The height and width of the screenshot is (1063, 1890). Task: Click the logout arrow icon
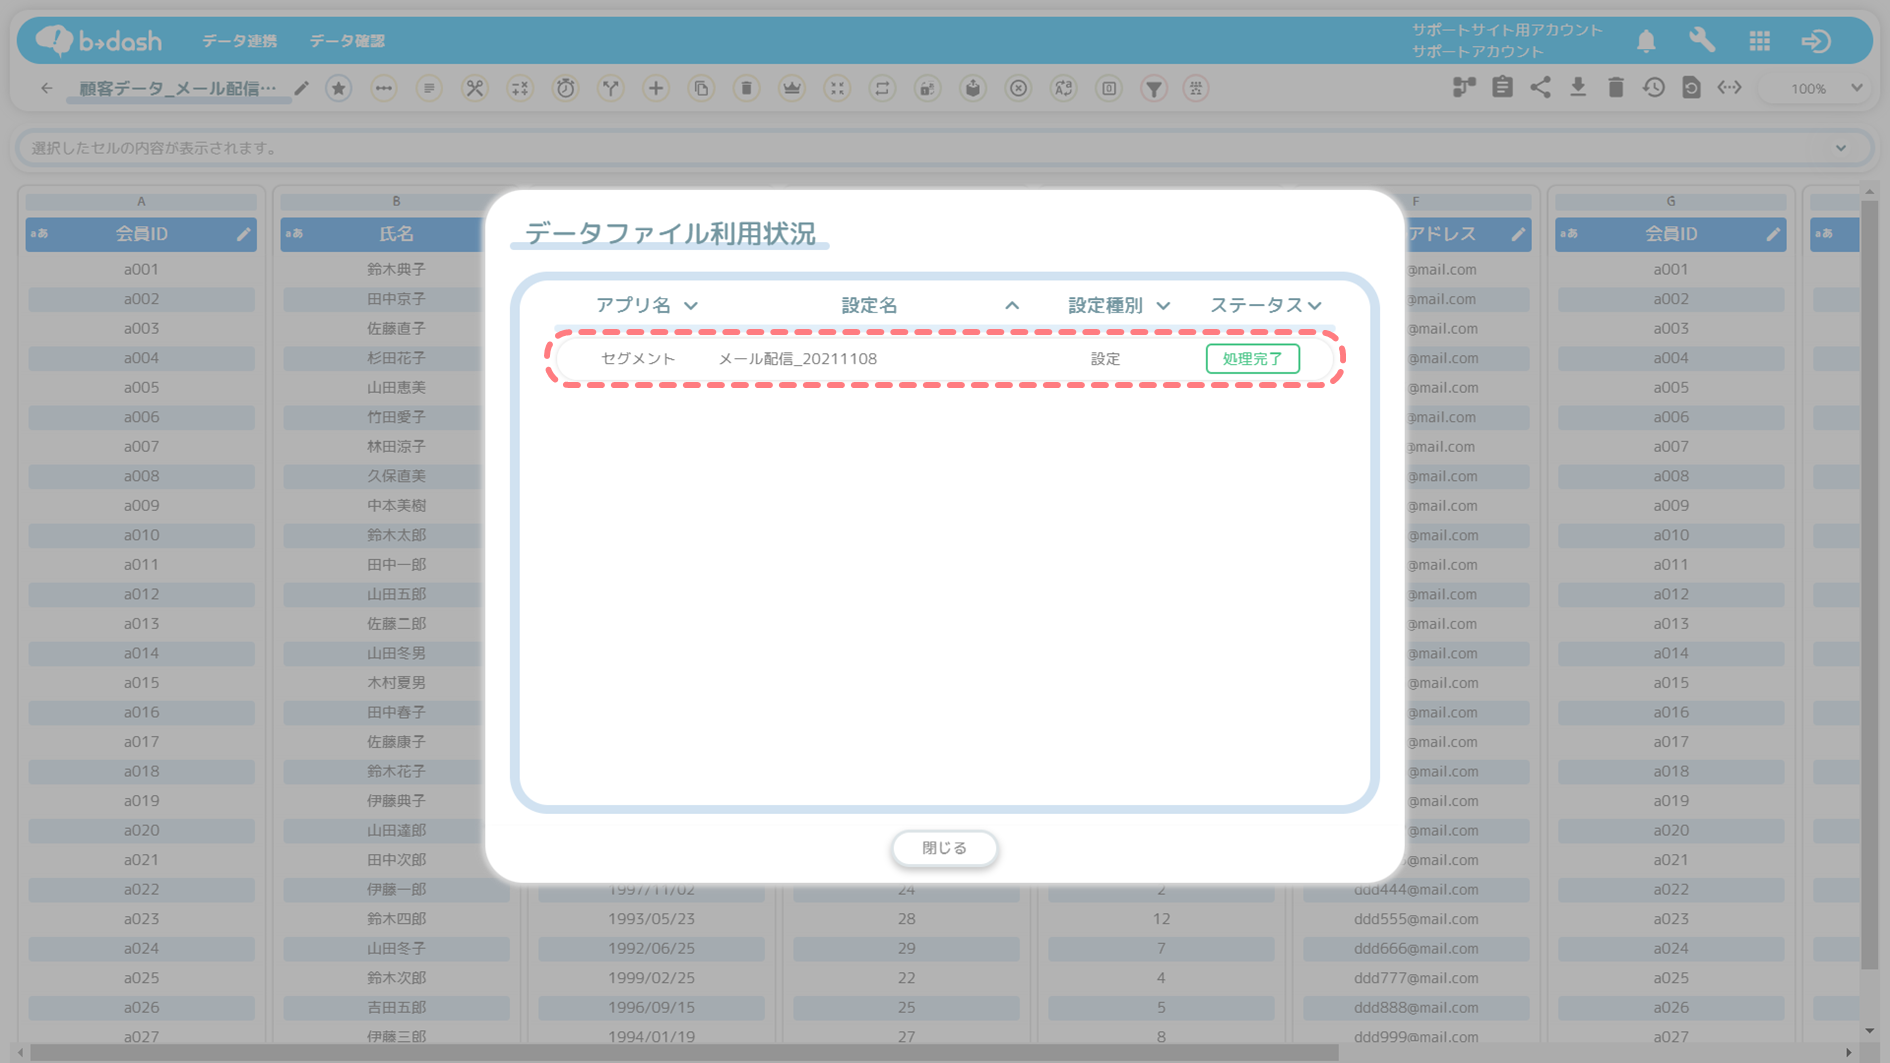pyautogui.click(x=1816, y=40)
